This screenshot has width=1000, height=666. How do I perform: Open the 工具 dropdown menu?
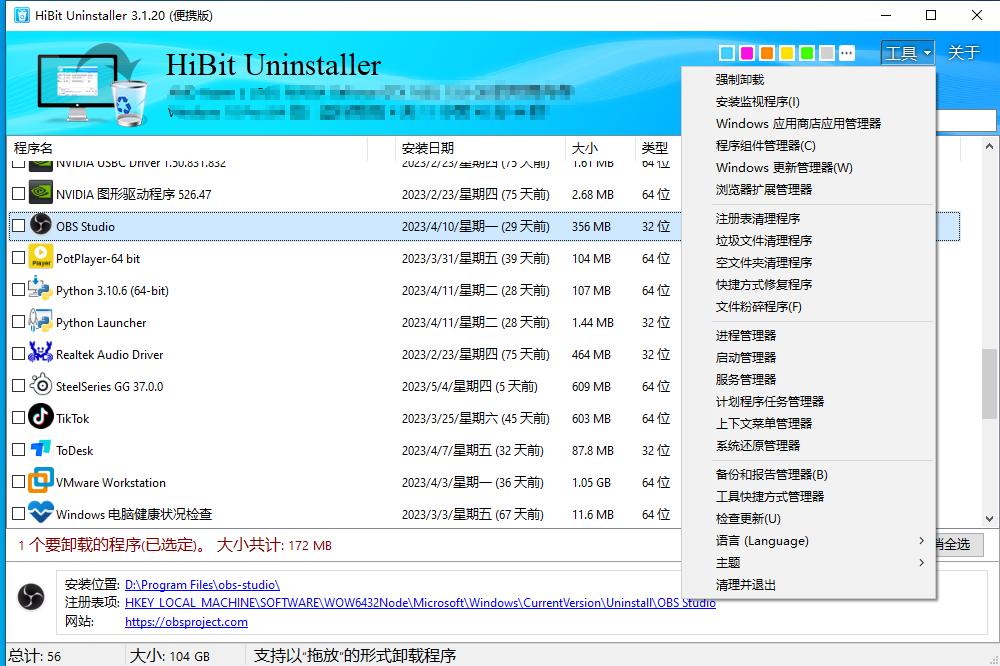click(906, 52)
